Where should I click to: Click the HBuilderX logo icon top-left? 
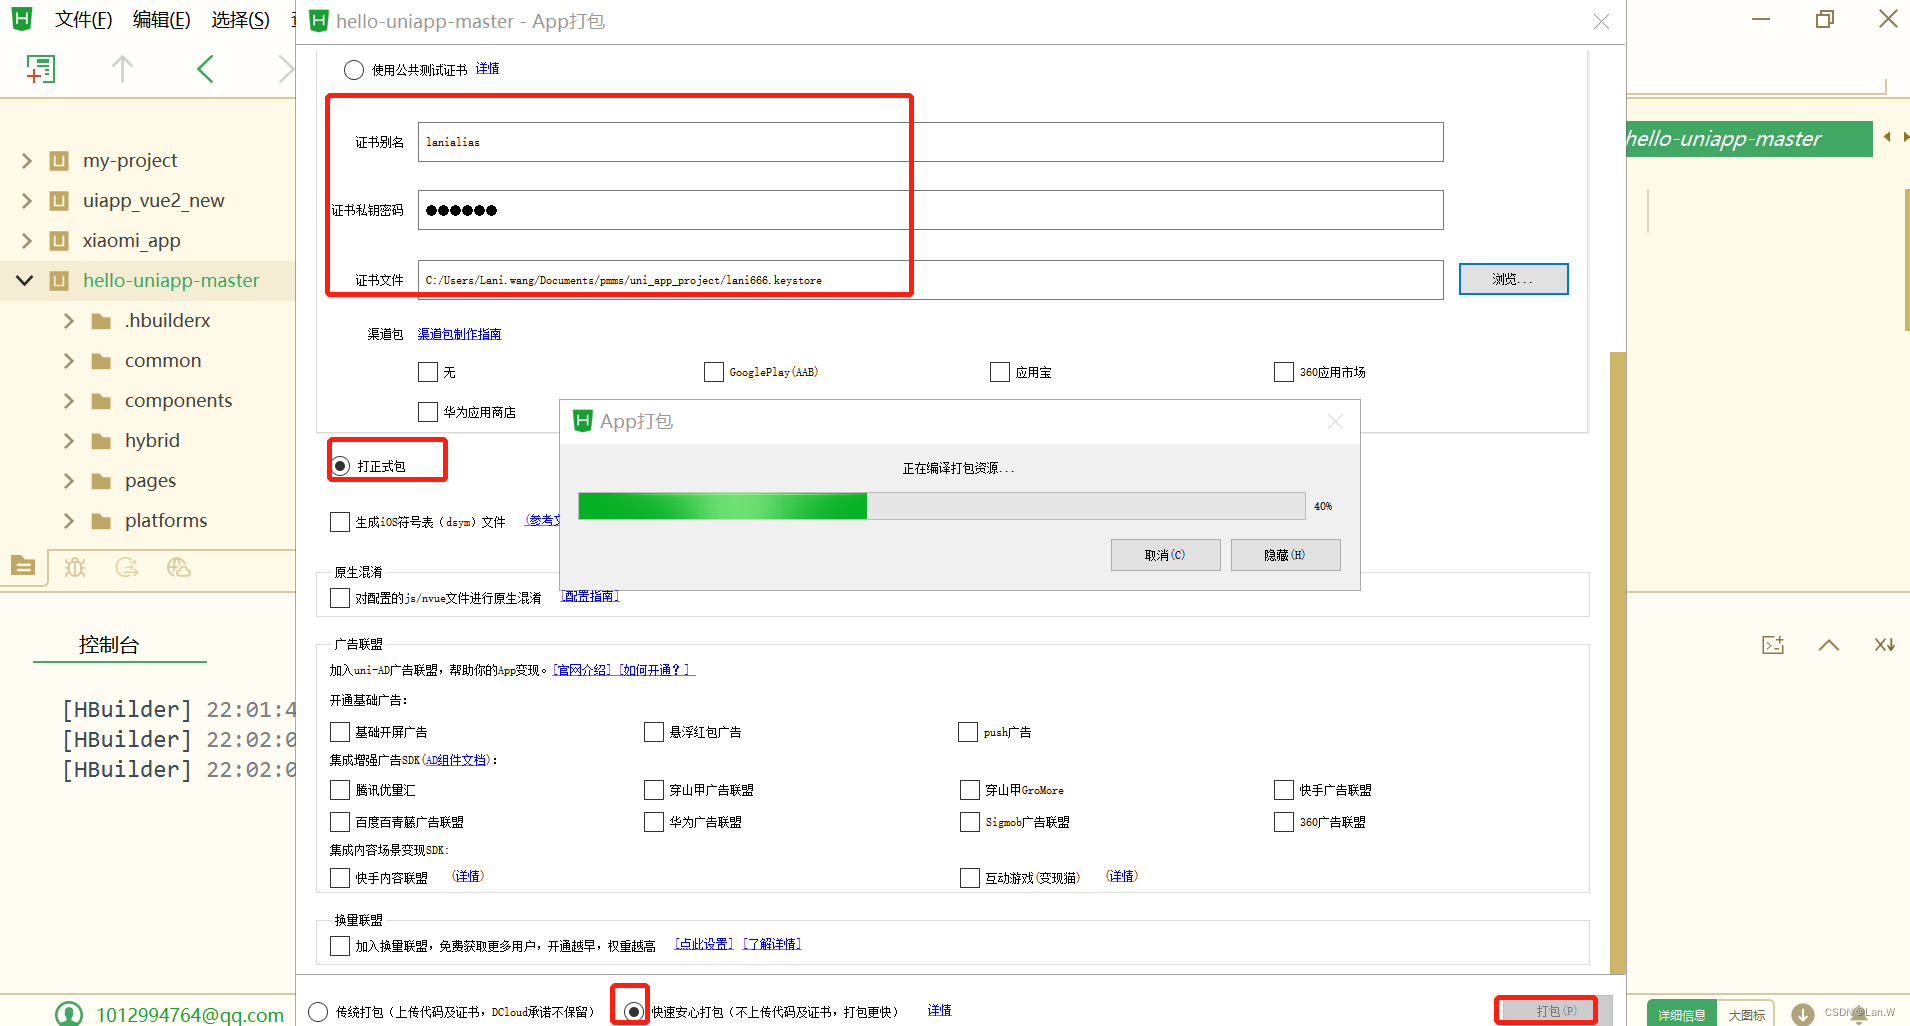21,19
